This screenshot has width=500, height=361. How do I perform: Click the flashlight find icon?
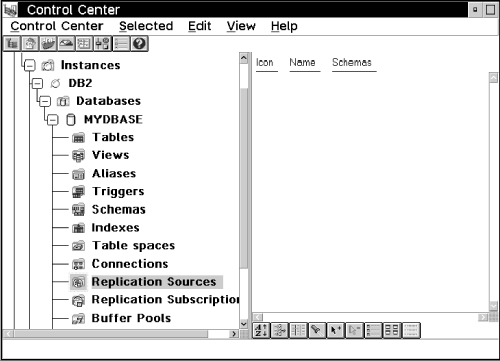click(x=317, y=330)
